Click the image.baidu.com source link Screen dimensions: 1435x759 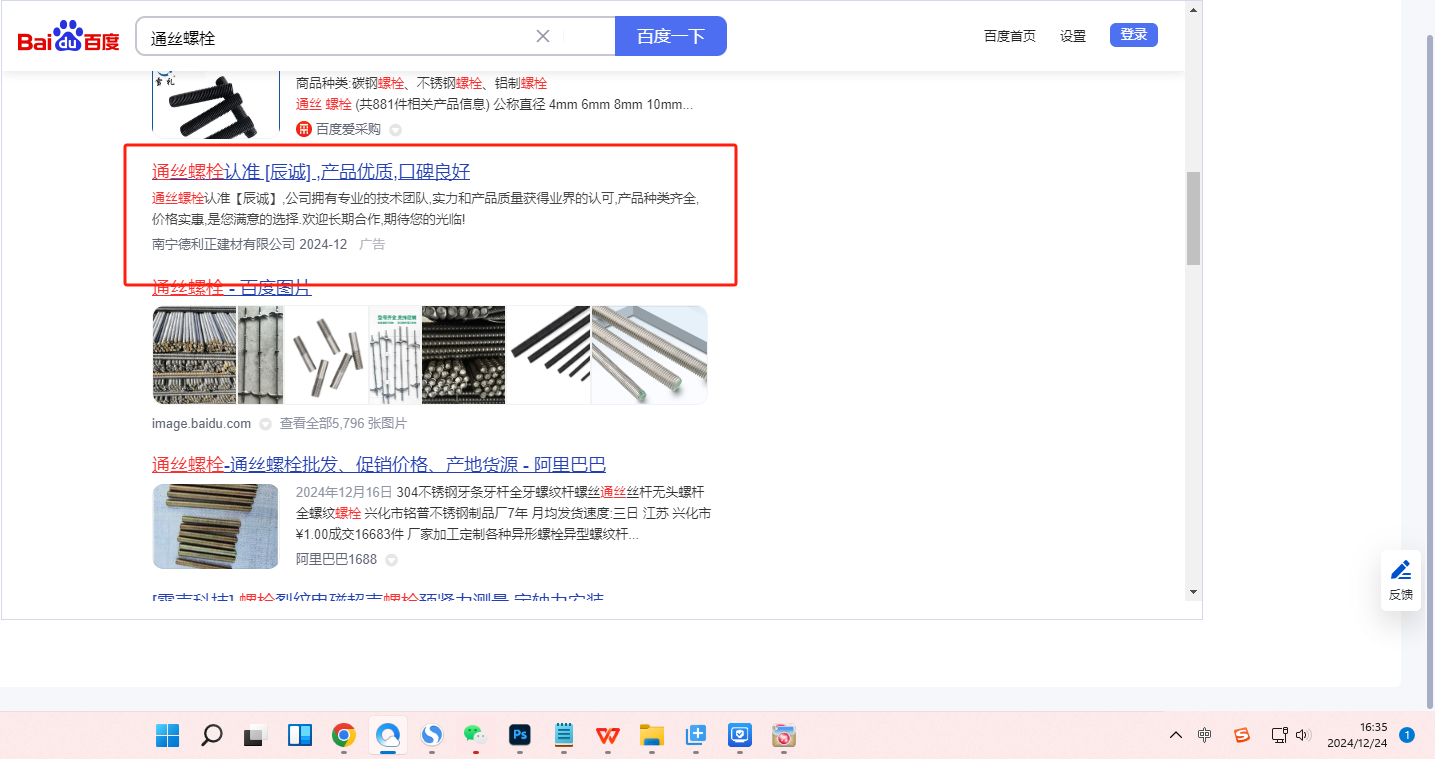click(202, 424)
